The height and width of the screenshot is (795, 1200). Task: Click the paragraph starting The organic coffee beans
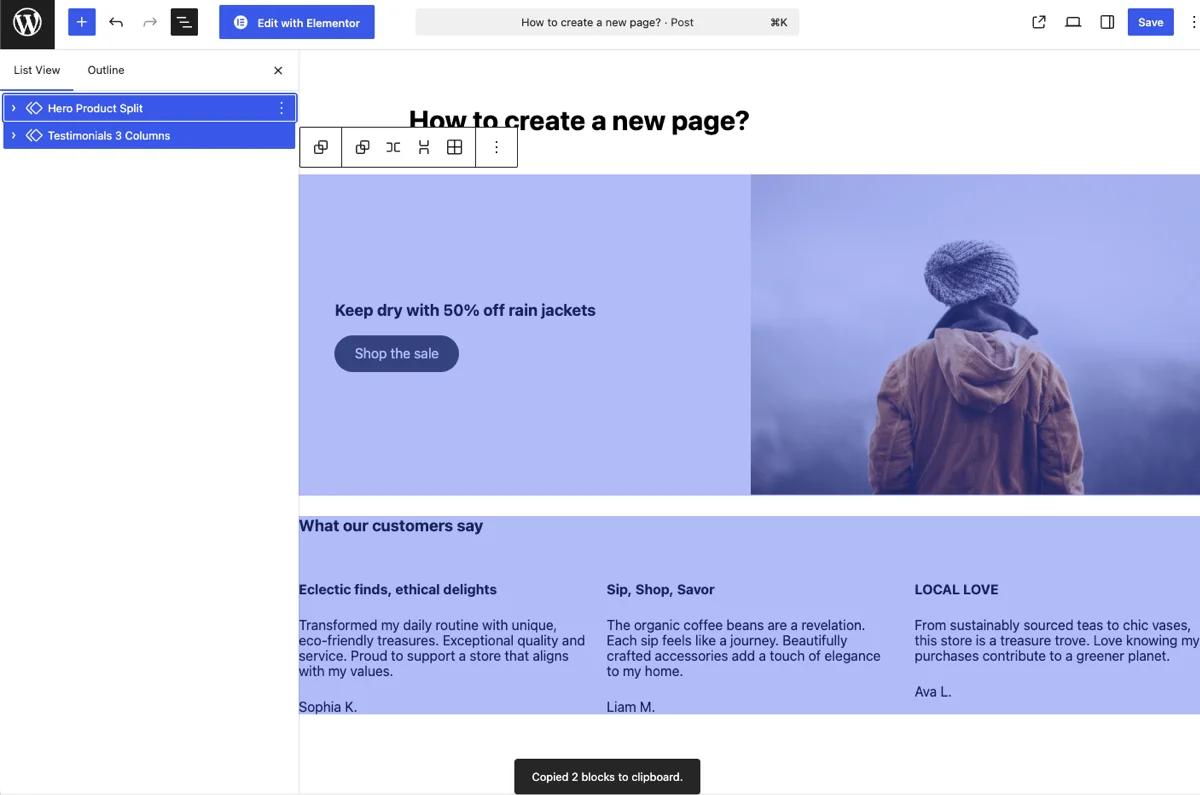pyautogui.click(x=743, y=648)
